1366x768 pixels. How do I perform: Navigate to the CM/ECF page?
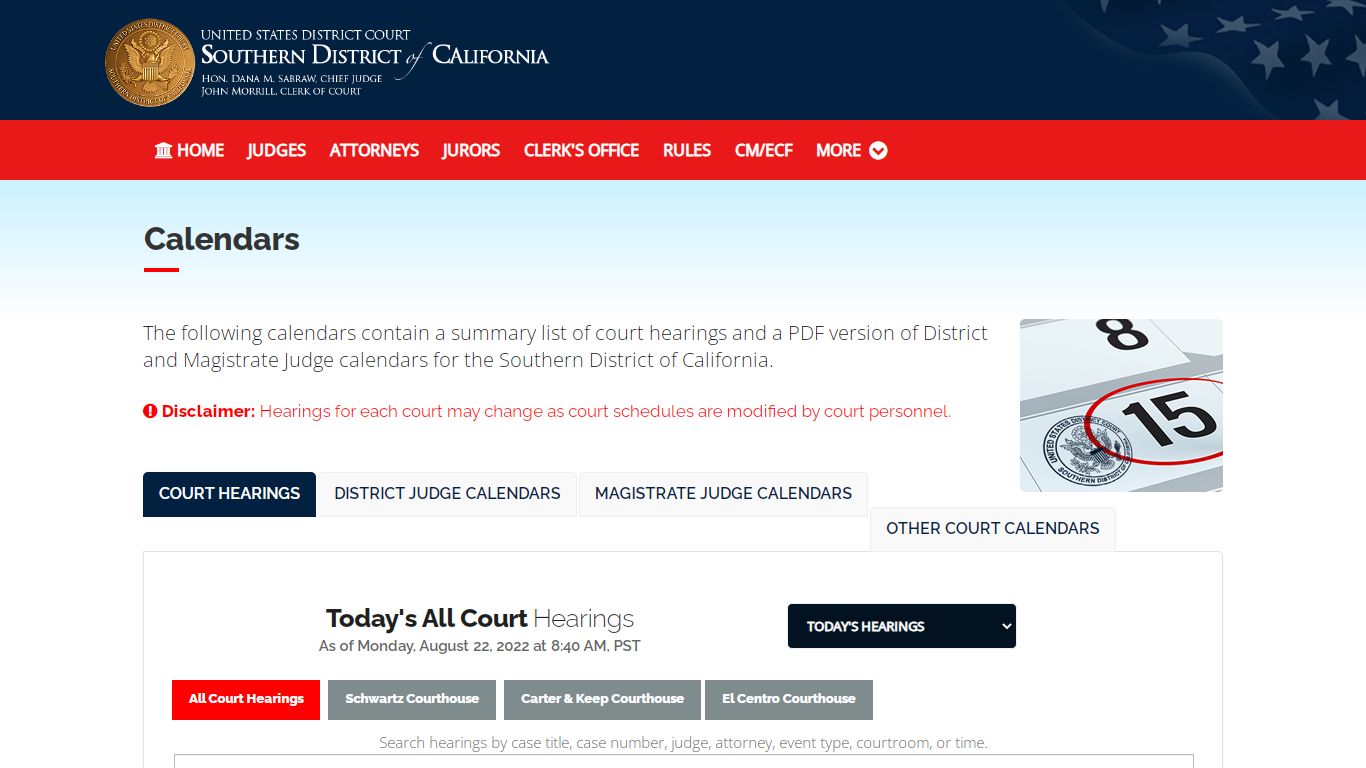click(763, 150)
